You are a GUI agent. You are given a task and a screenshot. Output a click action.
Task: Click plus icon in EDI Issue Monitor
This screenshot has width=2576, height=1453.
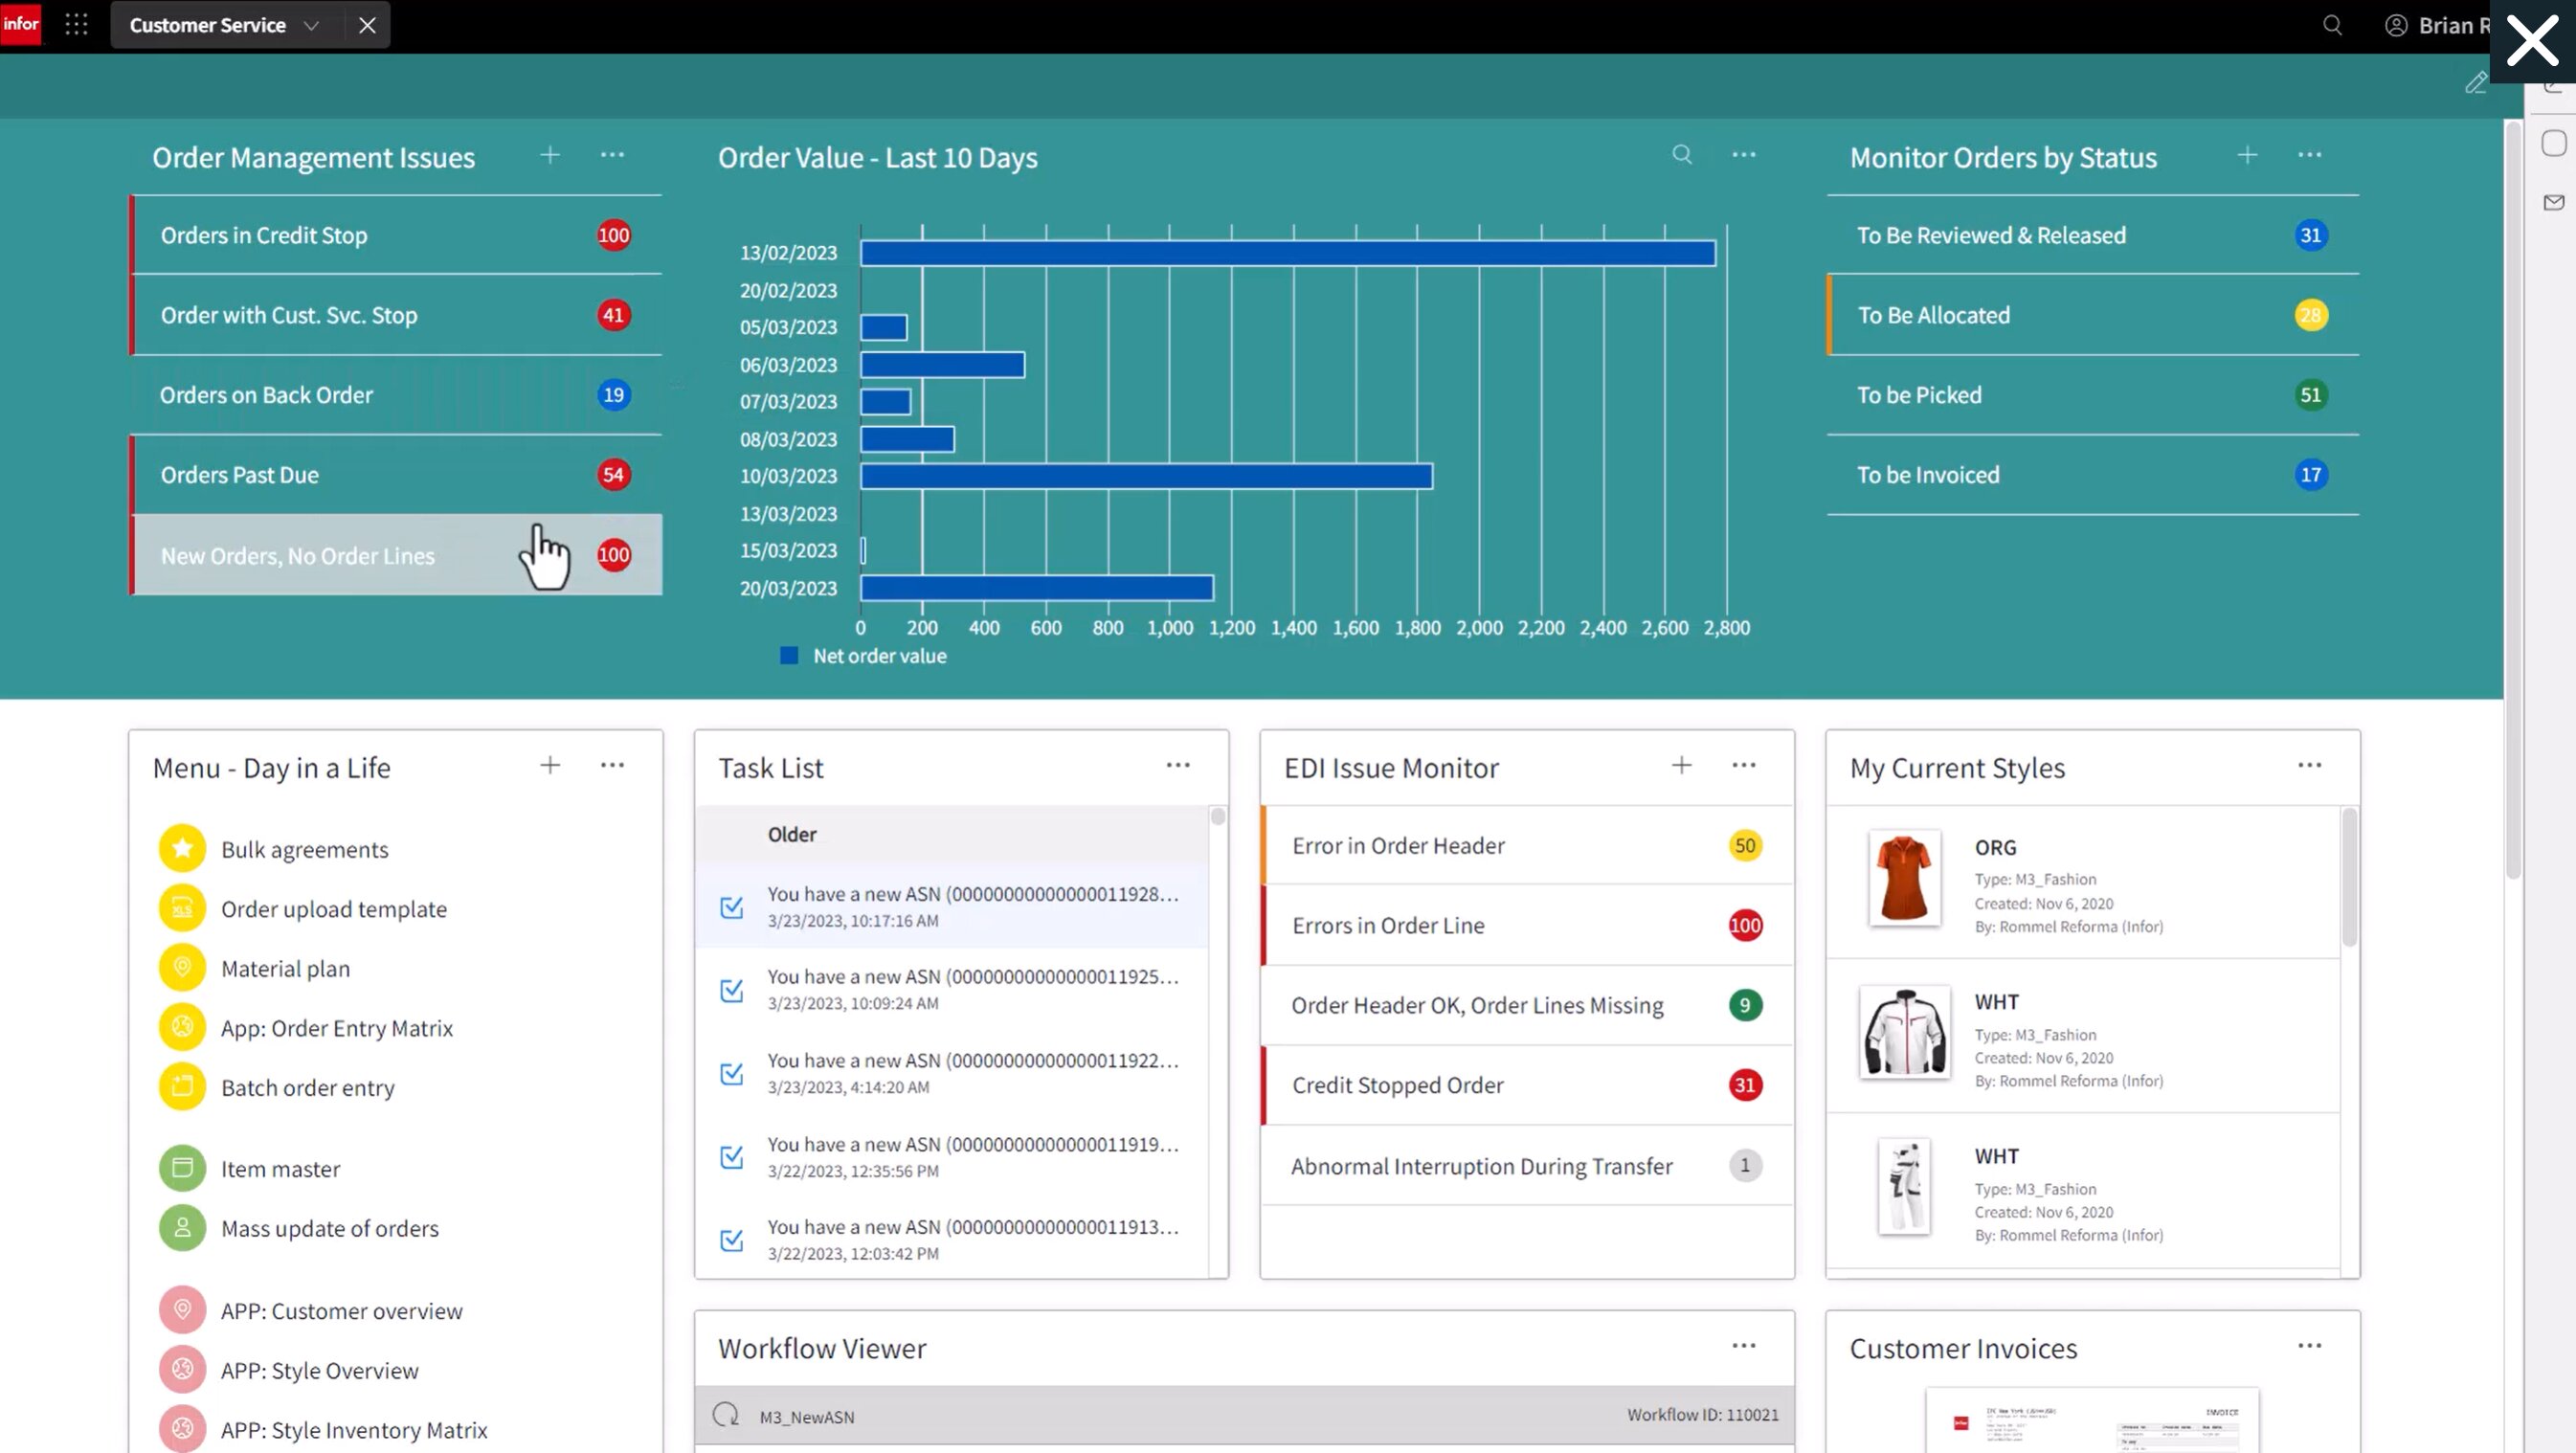1682,765
